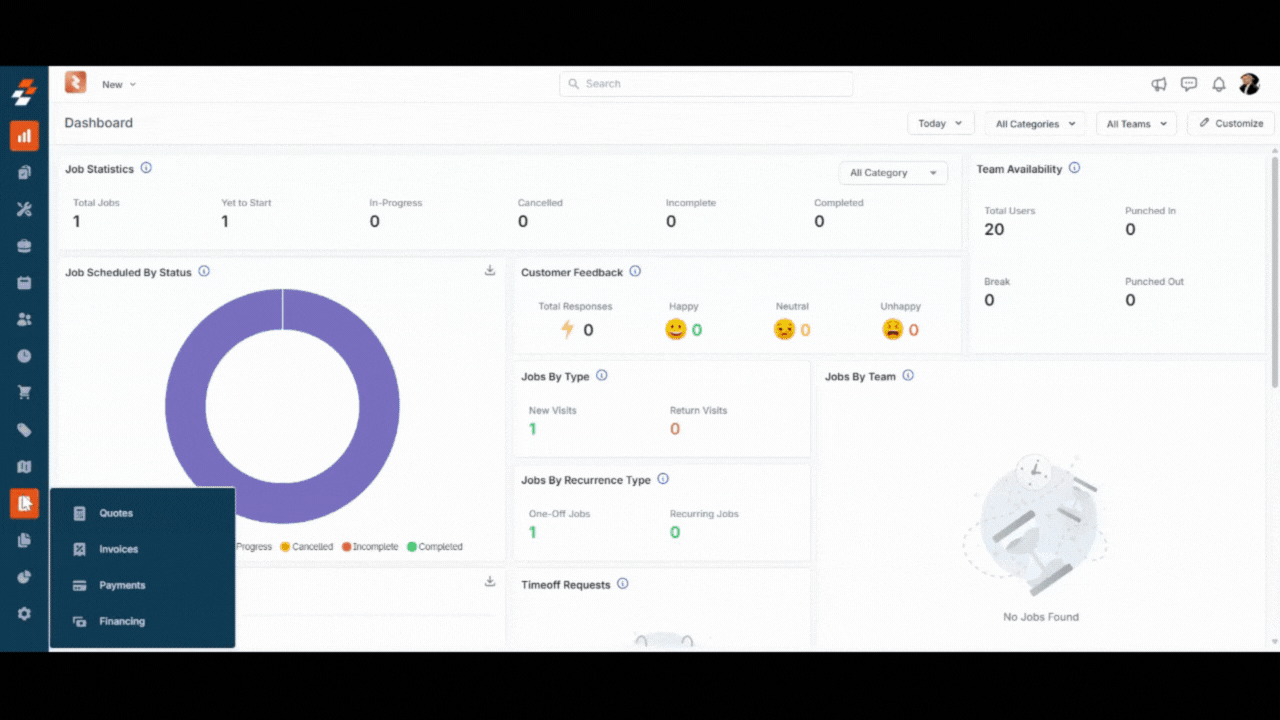The height and width of the screenshot is (720, 1280).
Task: Open the wrench and screwdriver sidebar icon
Action: coord(24,209)
